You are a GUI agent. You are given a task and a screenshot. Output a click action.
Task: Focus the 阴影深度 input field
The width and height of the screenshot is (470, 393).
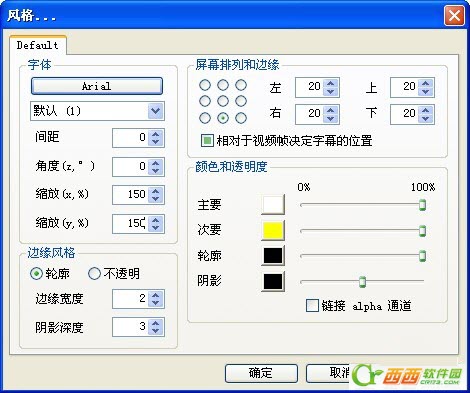tap(131, 327)
